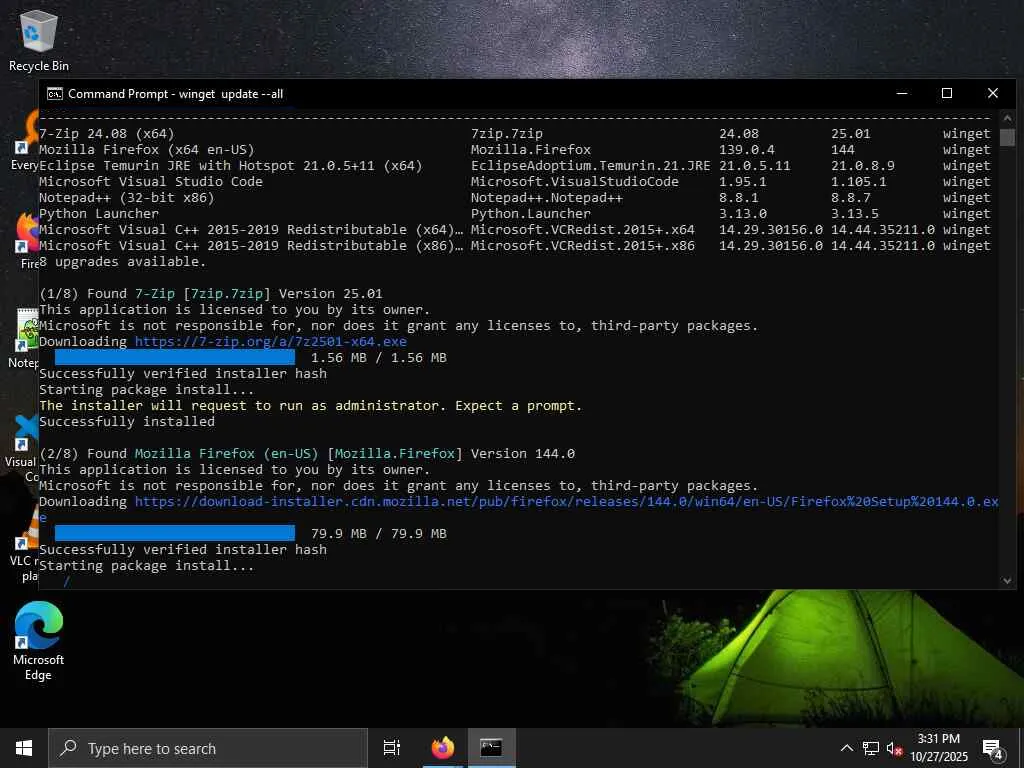This screenshot has height=768, width=1024.
Task: Click 'EclipseAdoptium.Temurin.21.JRE' package ID
Action: (590, 166)
